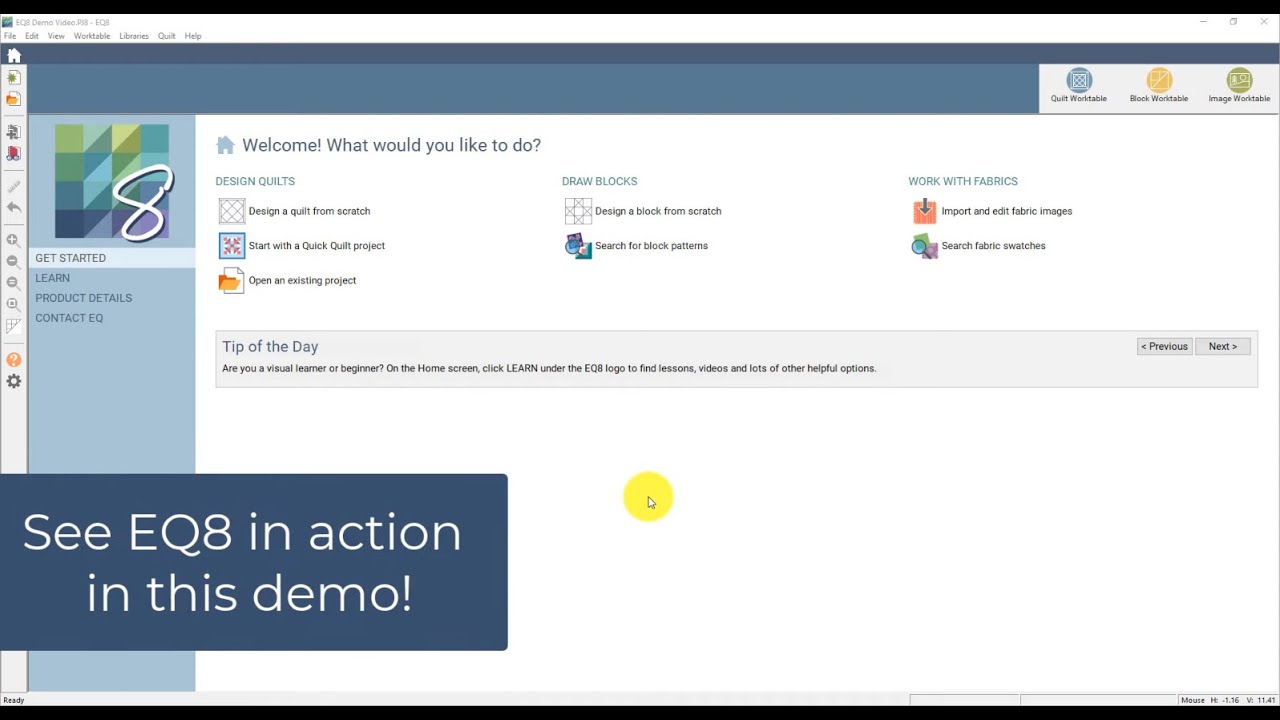
Task: Click the grid ruler icon in left toolbar
Action: (13, 326)
